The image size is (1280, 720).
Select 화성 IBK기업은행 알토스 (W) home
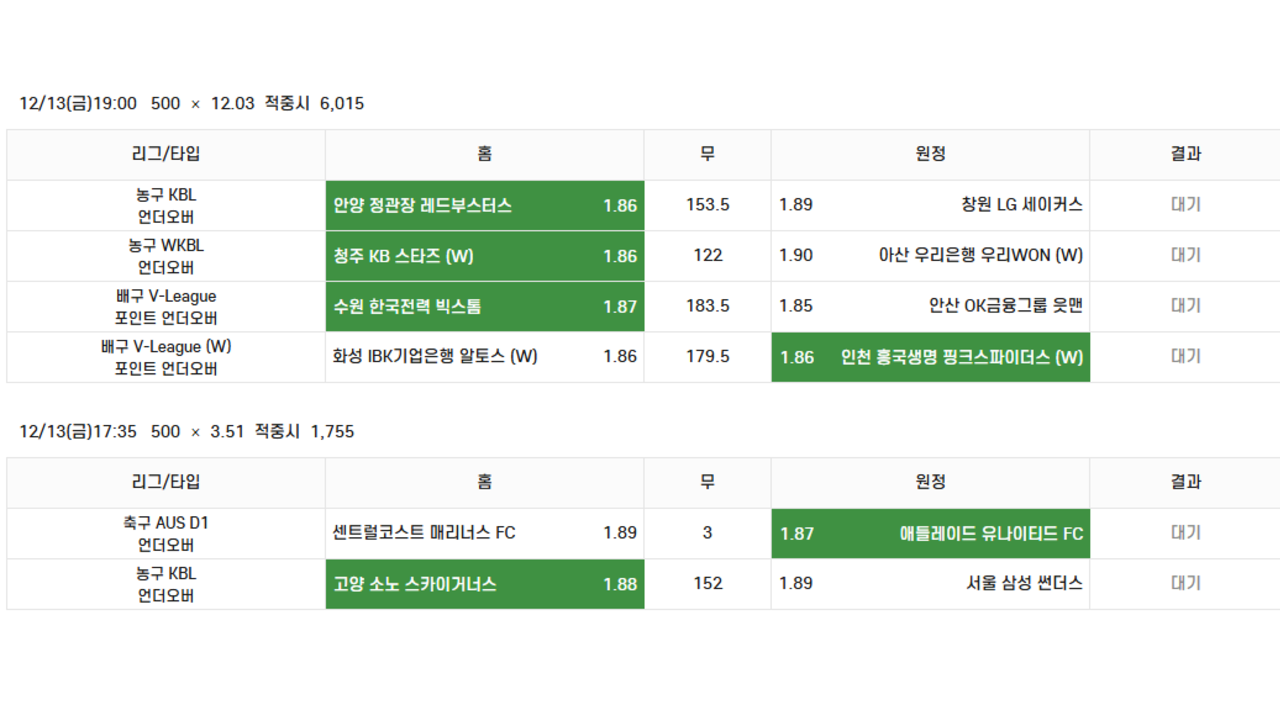pyautogui.click(x=485, y=357)
